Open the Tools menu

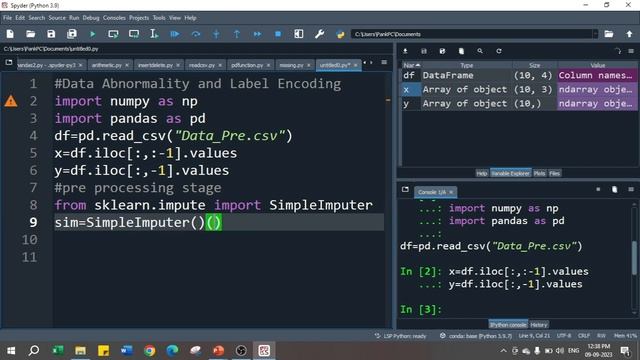point(159,18)
